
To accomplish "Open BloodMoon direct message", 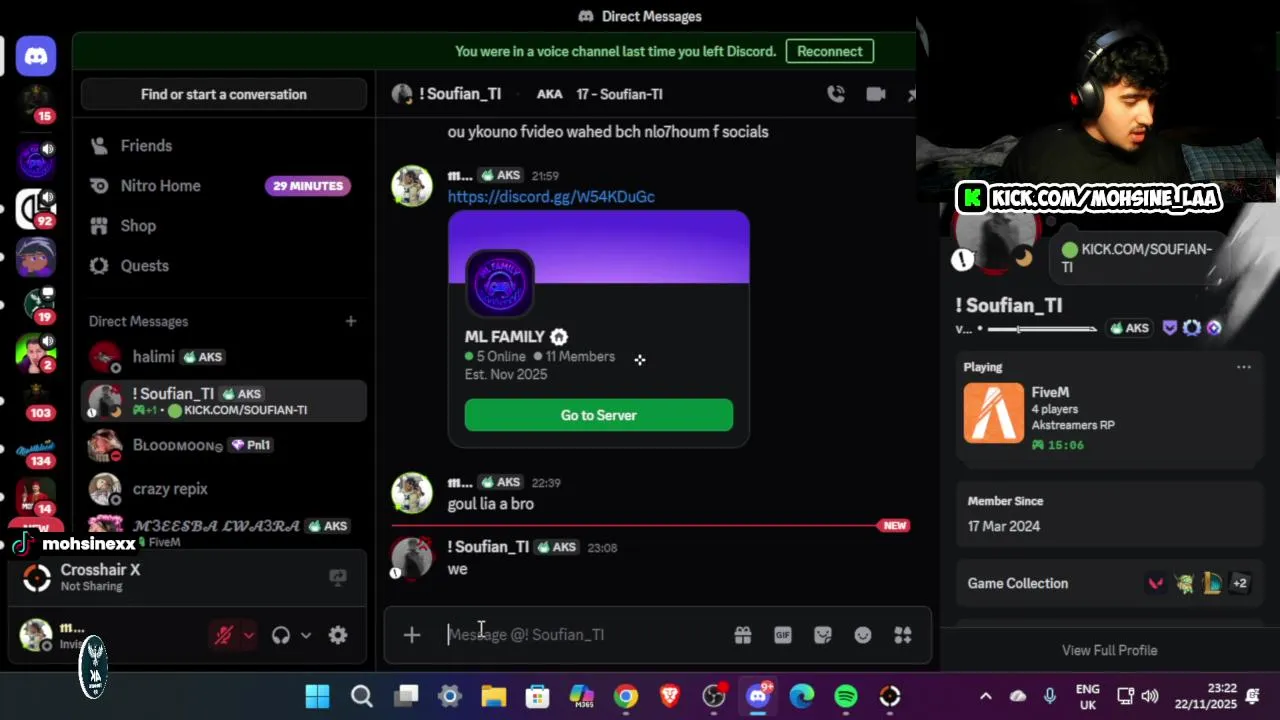I will (x=224, y=445).
